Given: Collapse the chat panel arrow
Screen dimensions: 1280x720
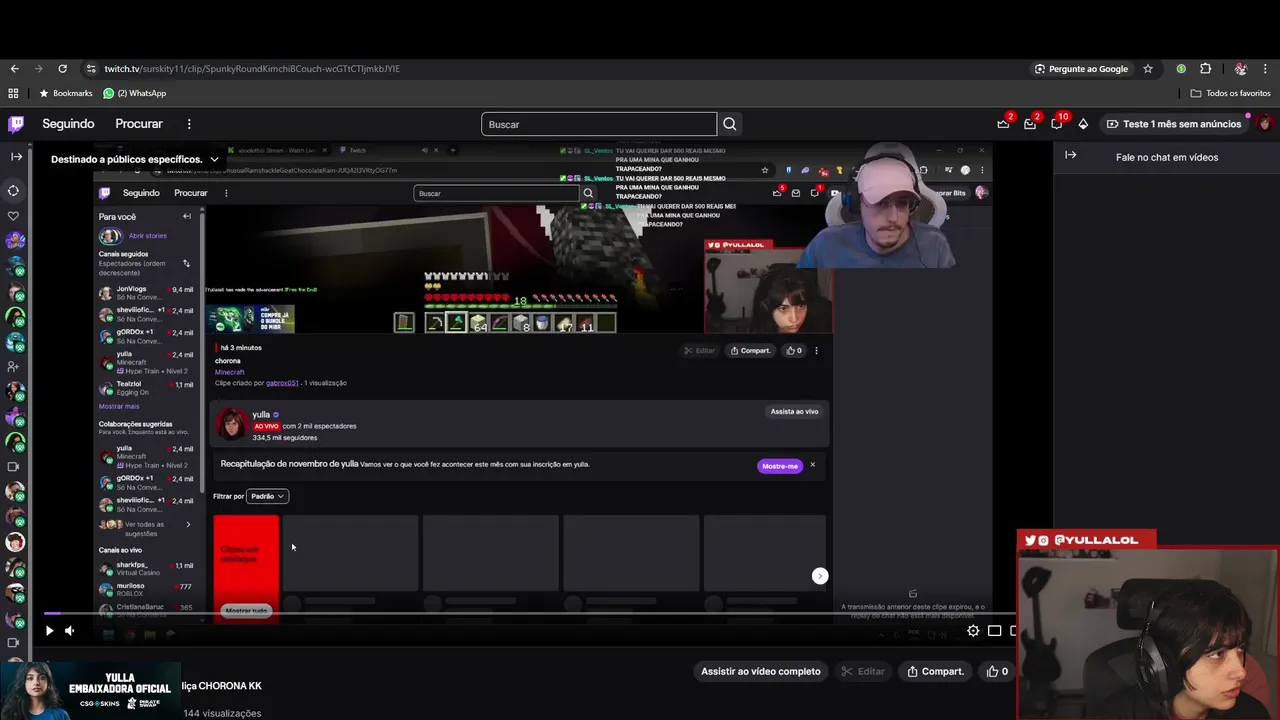Looking at the screenshot, I should point(1070,155).
